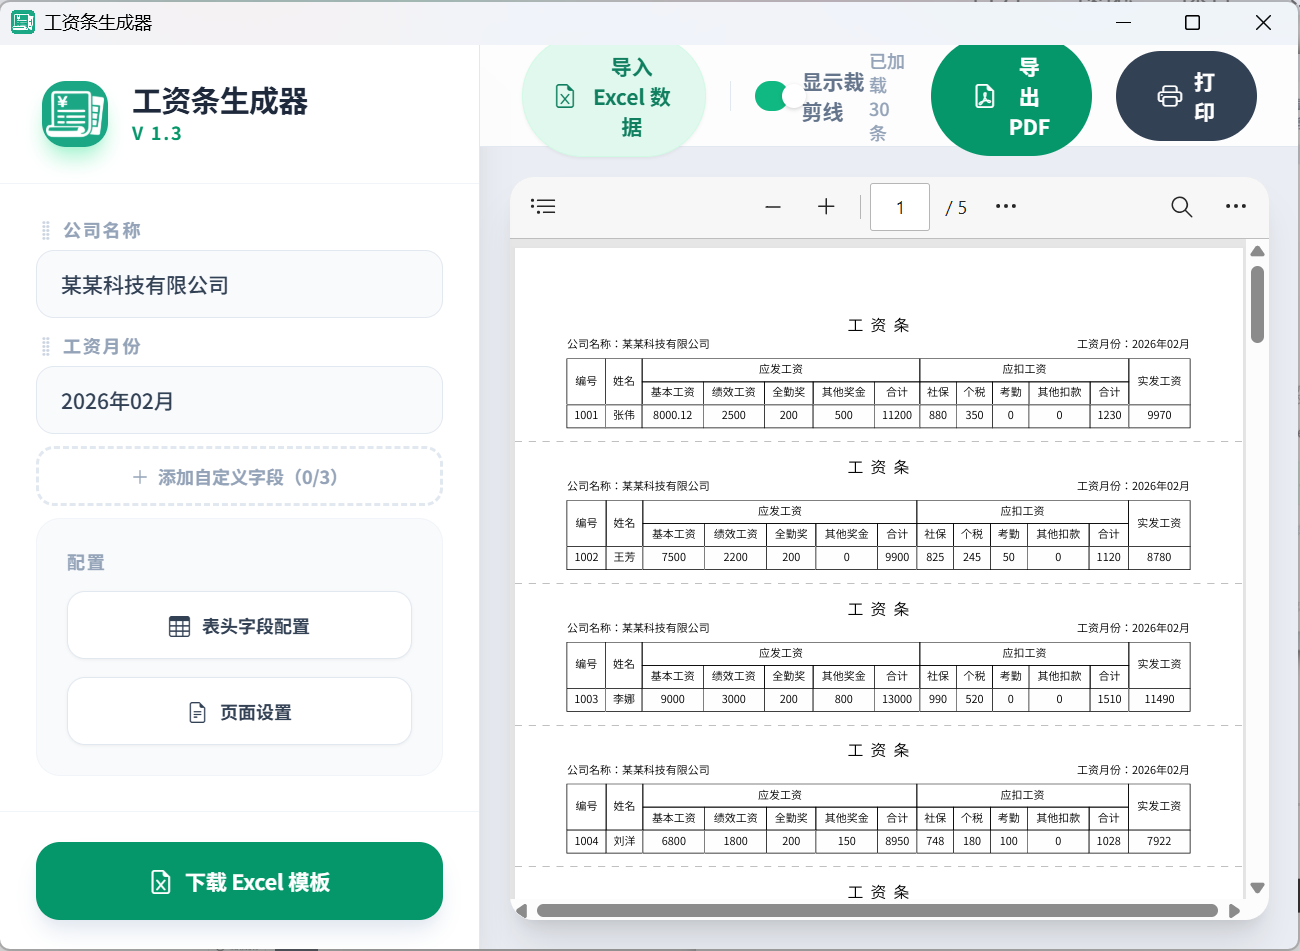Open 表头字段配置 settings

[239, 626]
